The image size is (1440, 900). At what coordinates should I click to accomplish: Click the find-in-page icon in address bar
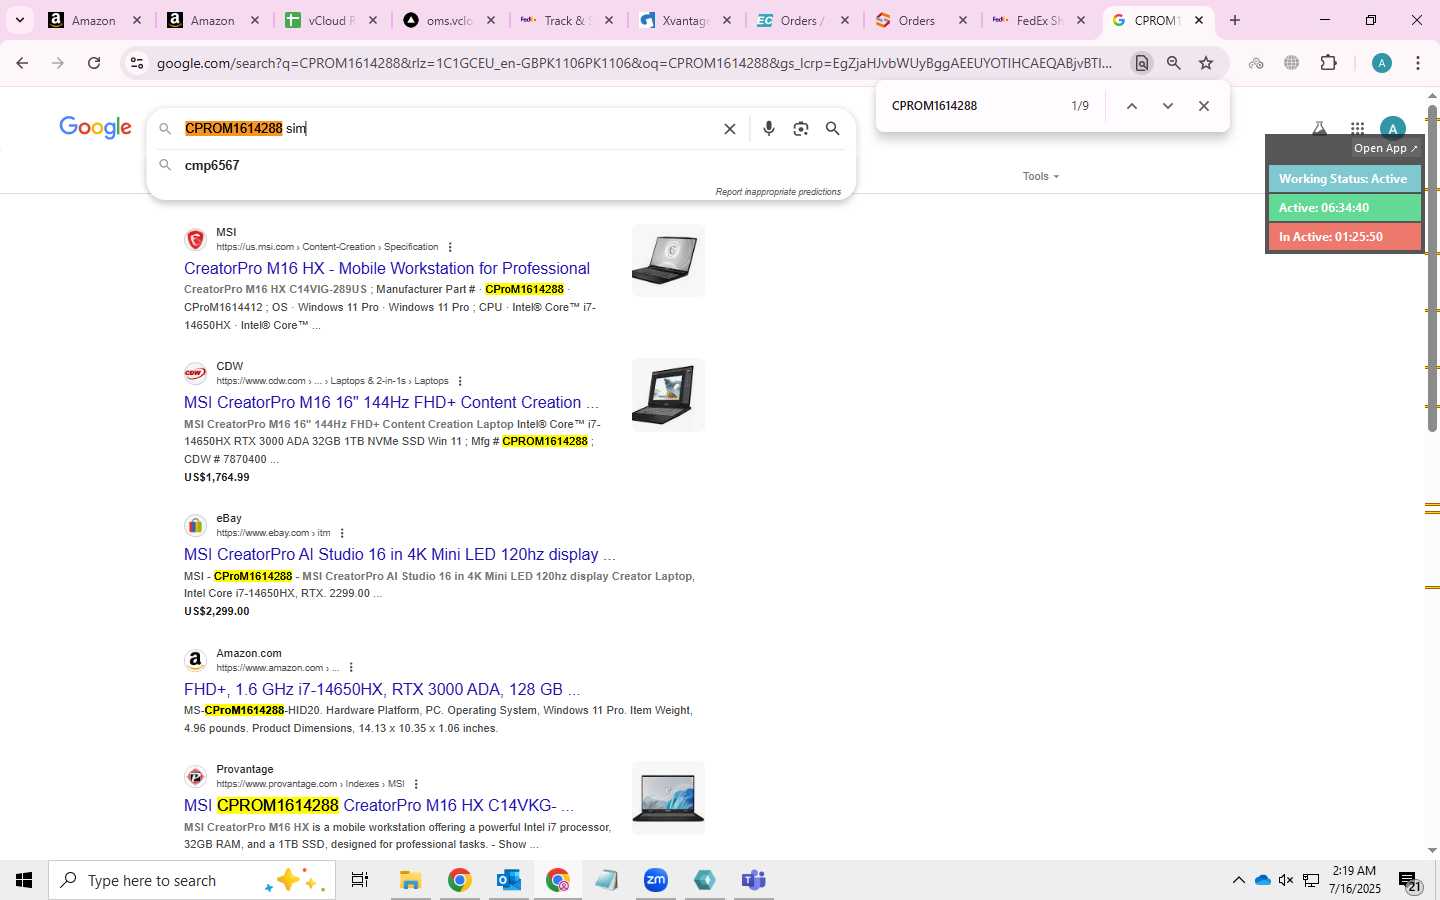click(x=1141, y=63)
